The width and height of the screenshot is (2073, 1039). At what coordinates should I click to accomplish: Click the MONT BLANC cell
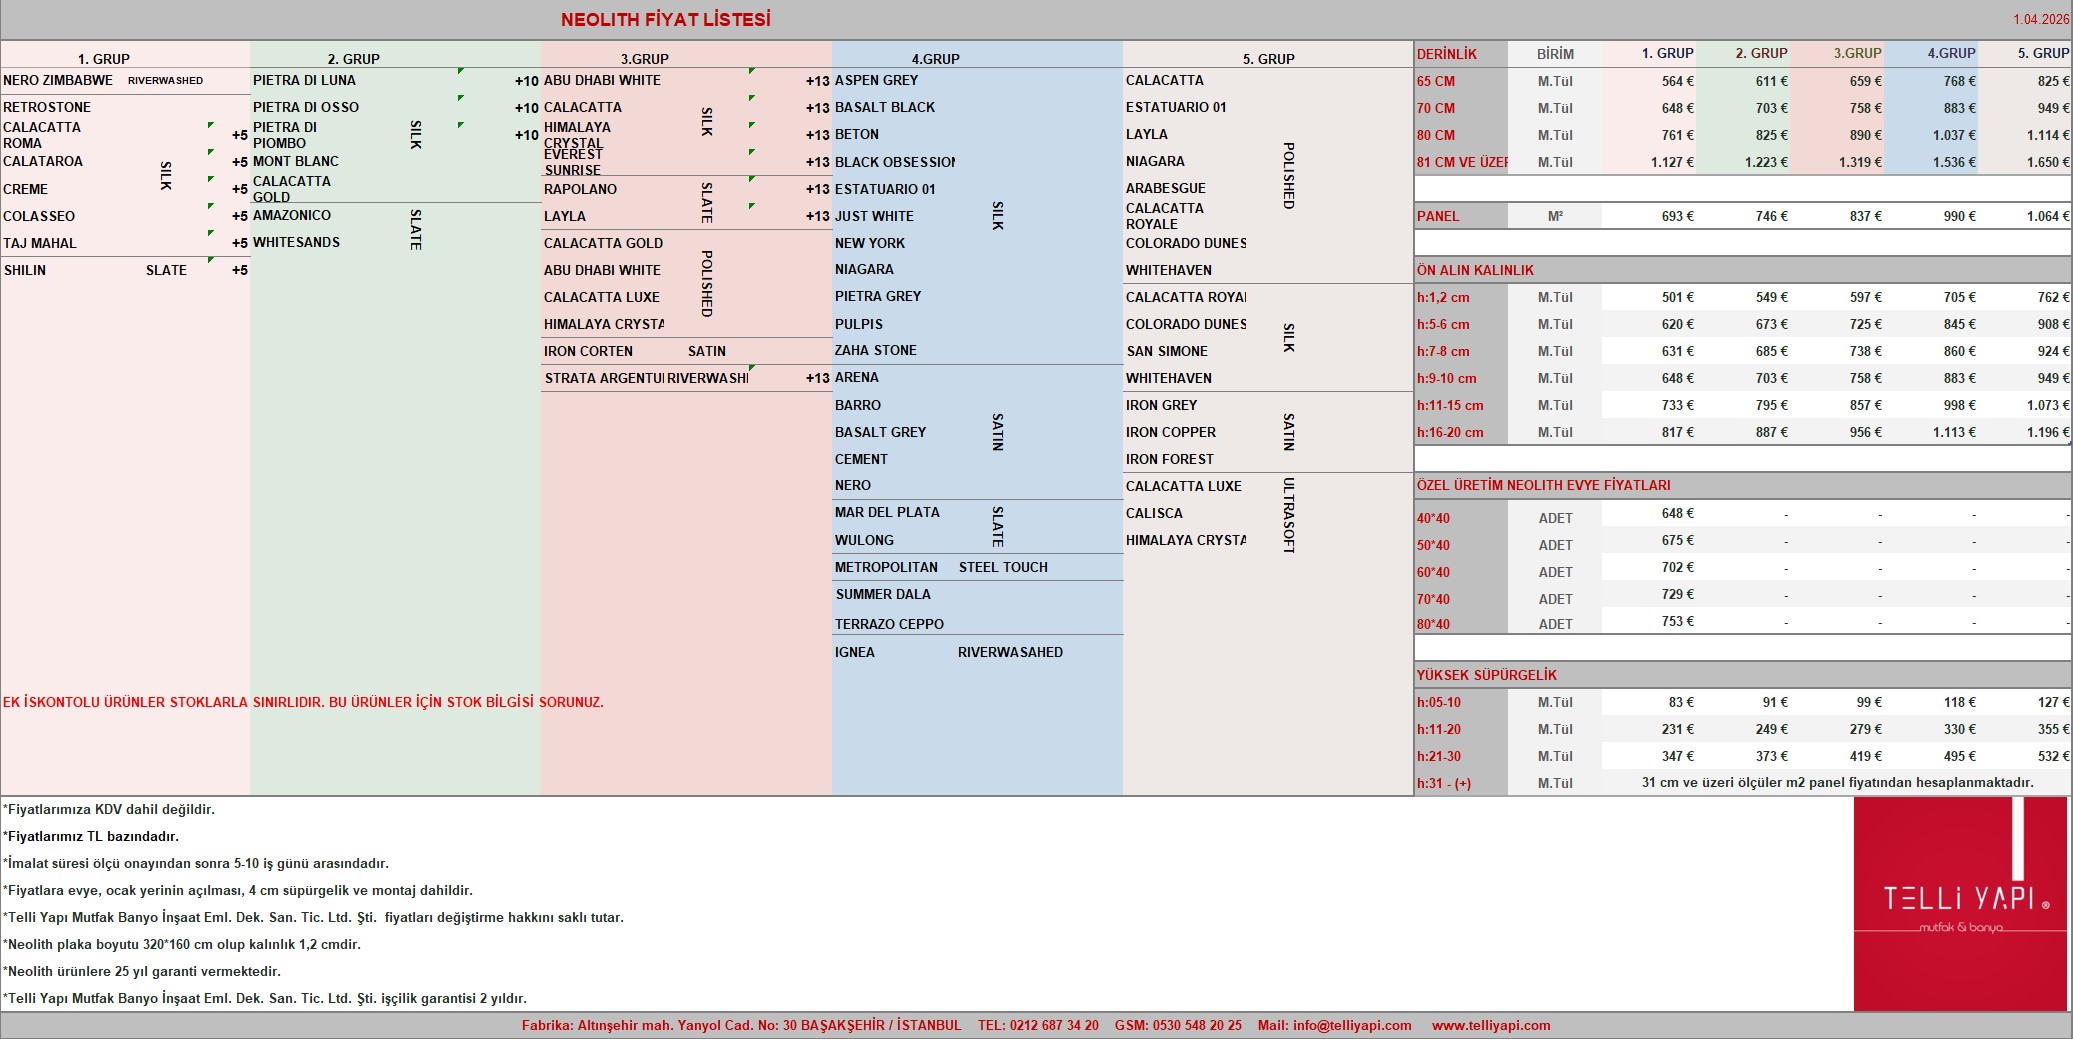(296, 161)
